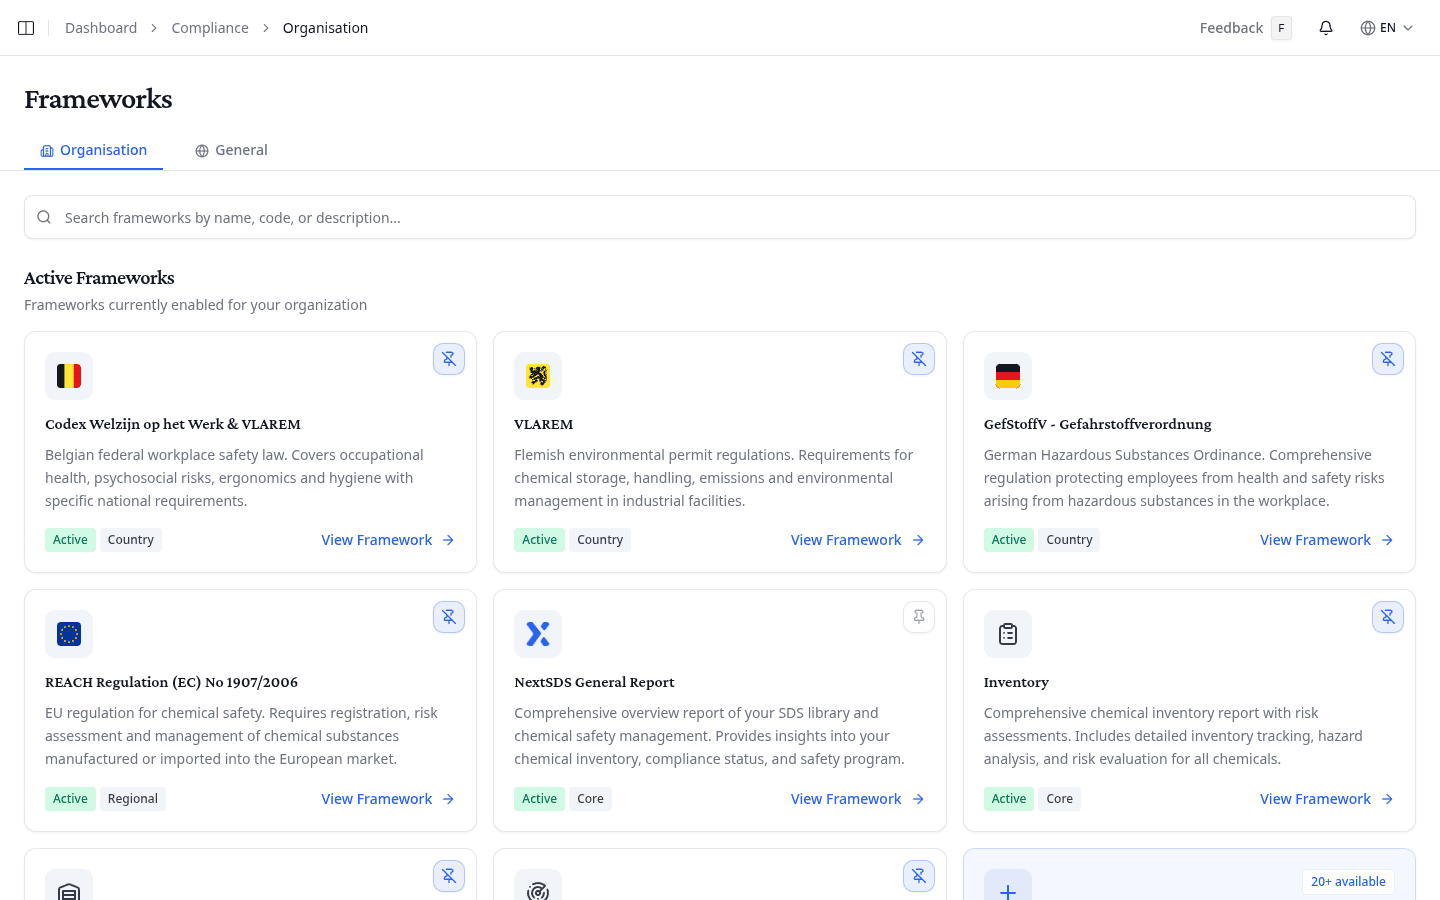The image size is (1440, 900).
Task: Click the German flag icon
Action: 1008,376
